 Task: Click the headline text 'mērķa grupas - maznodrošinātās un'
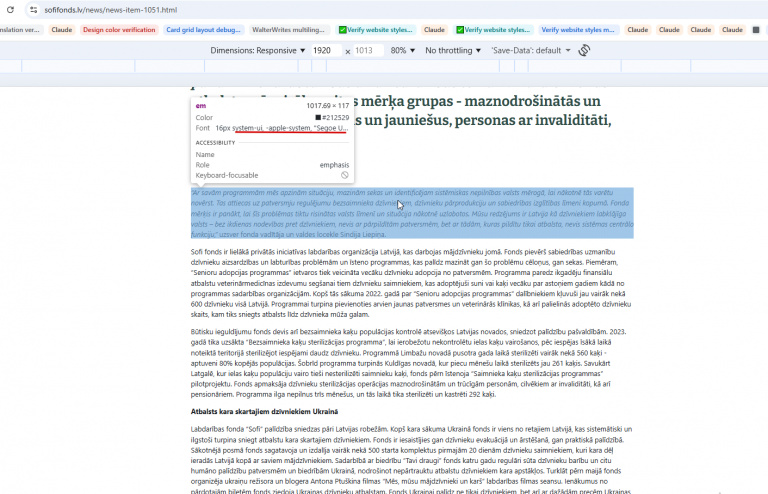click(x=478, y=101)
